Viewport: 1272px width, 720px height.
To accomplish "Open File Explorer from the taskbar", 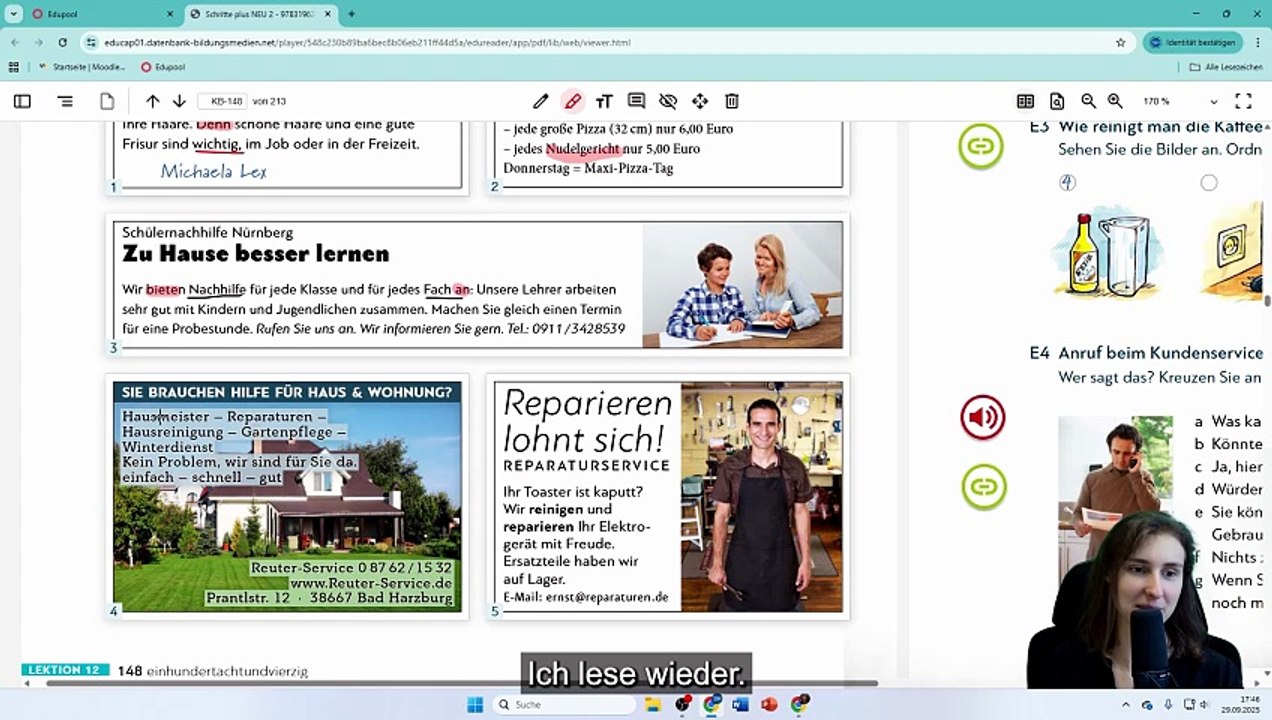I will click(654, 705).
